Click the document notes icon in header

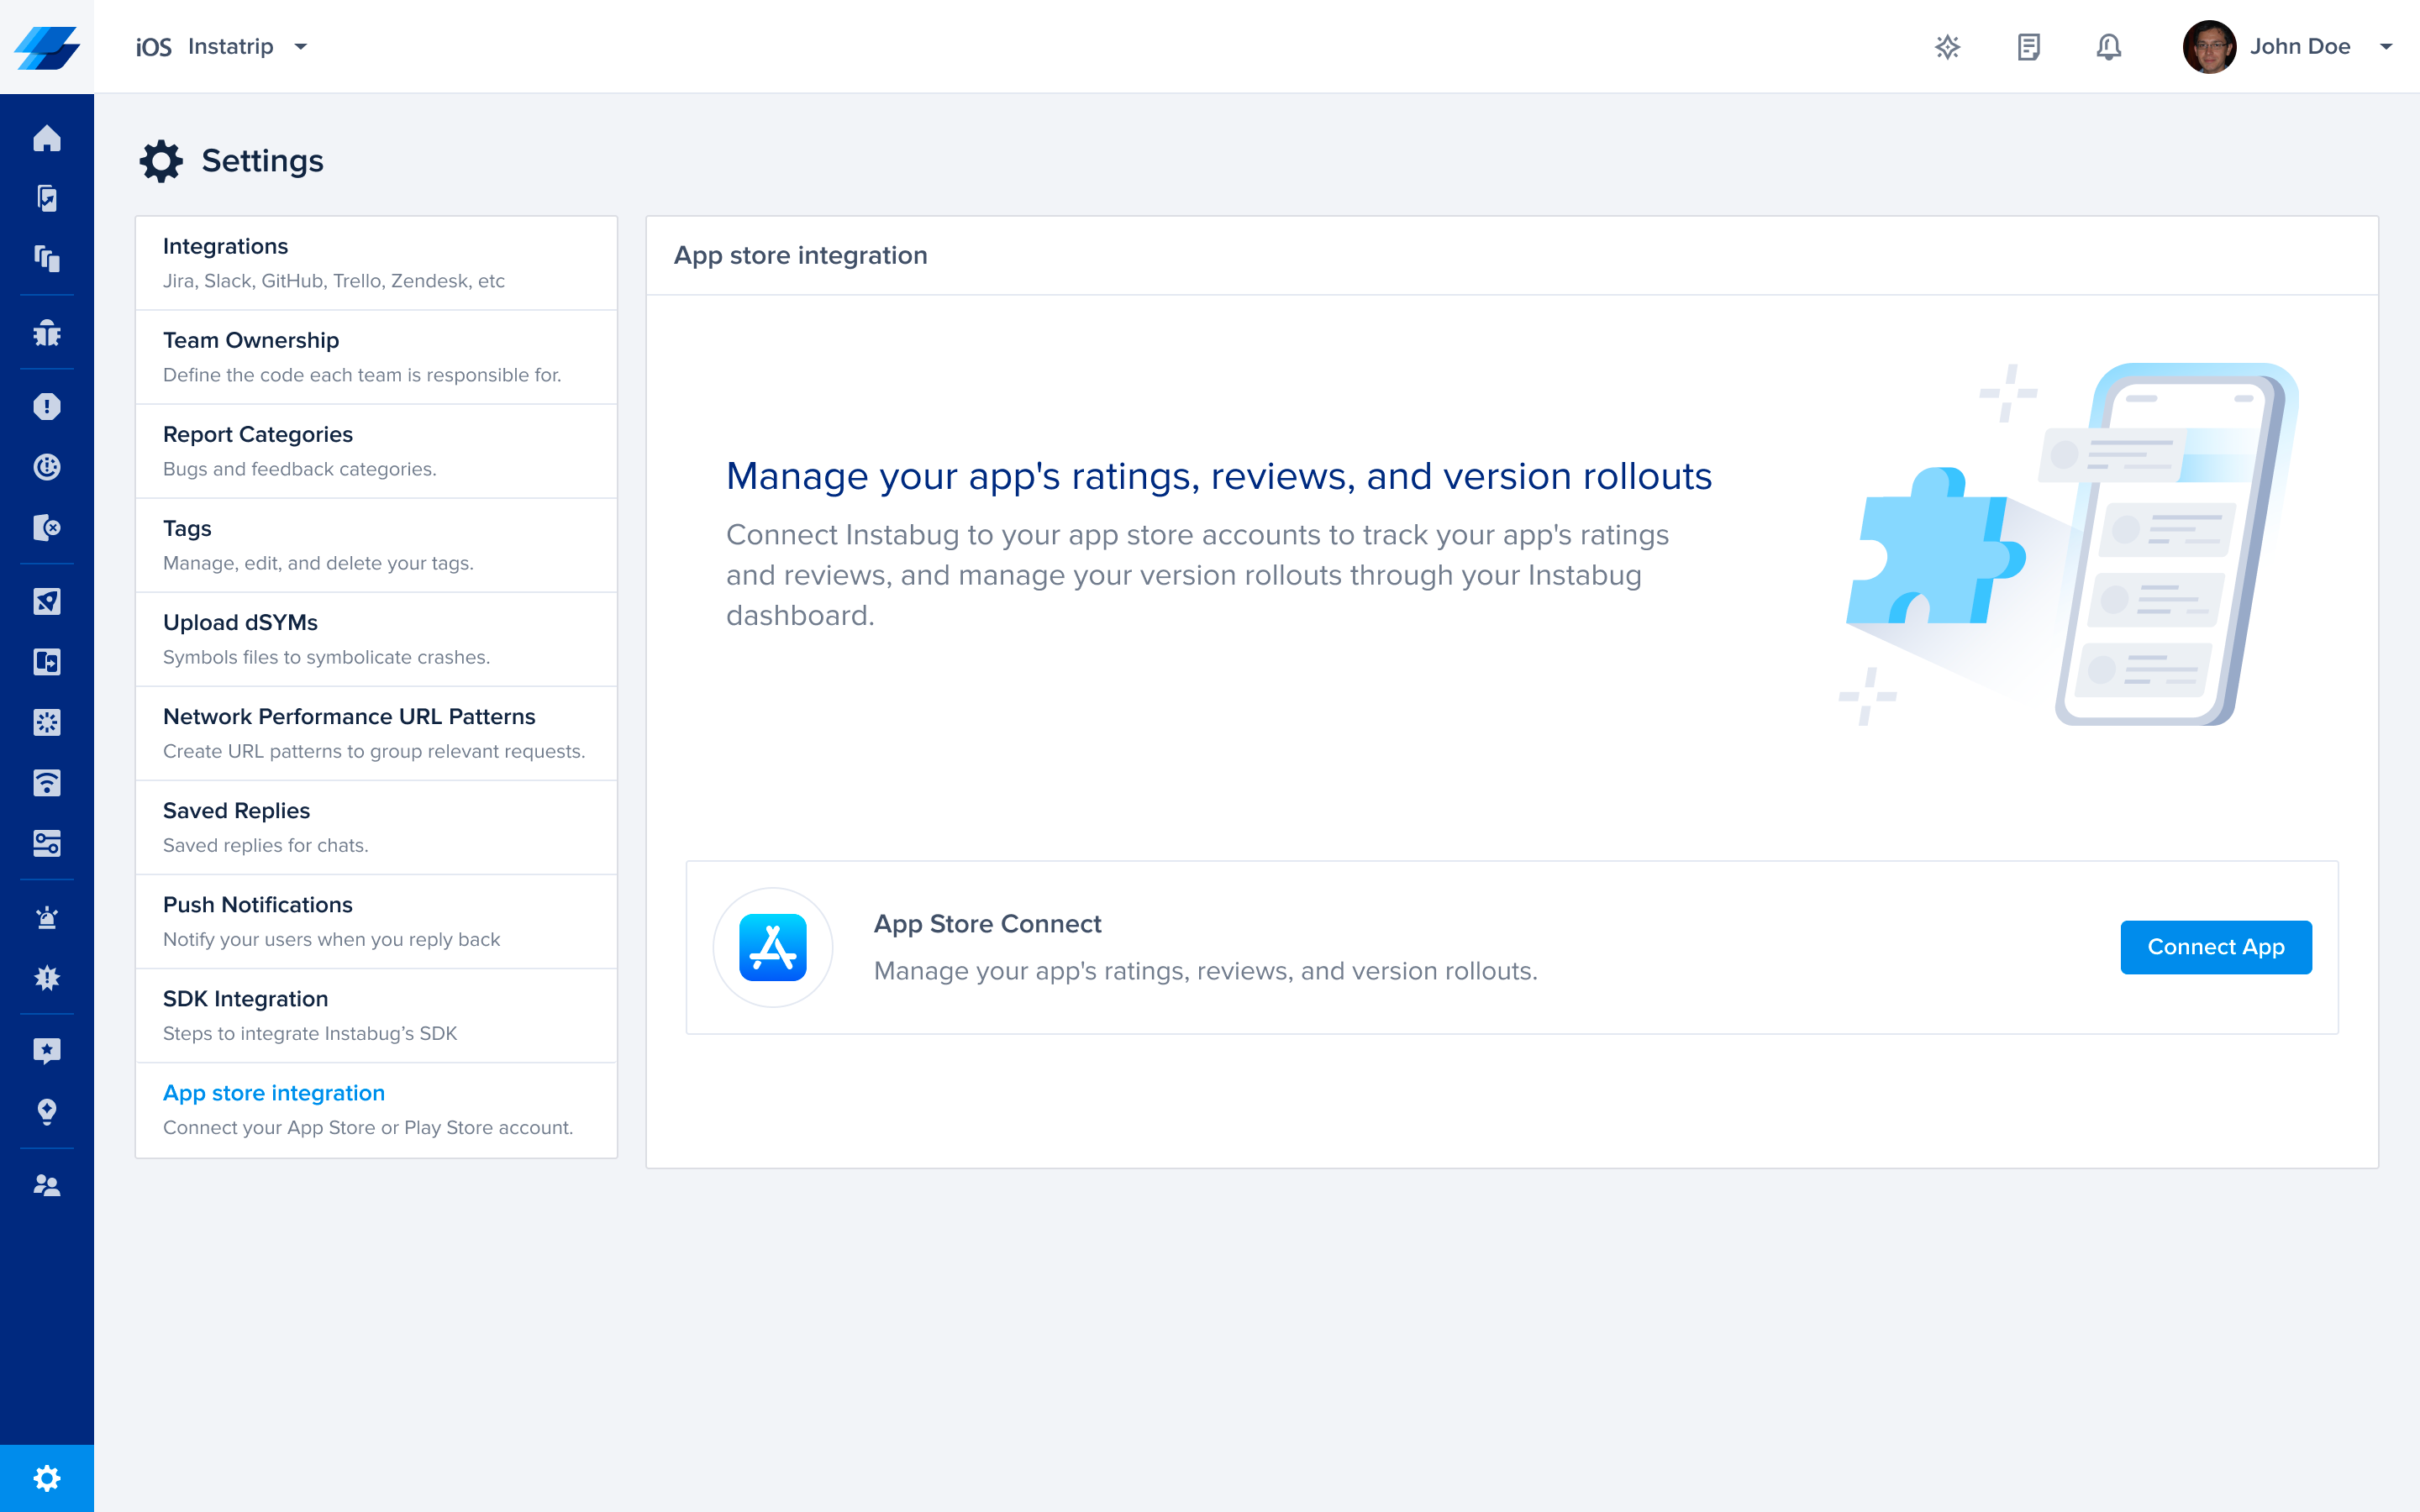point(2028,47)
